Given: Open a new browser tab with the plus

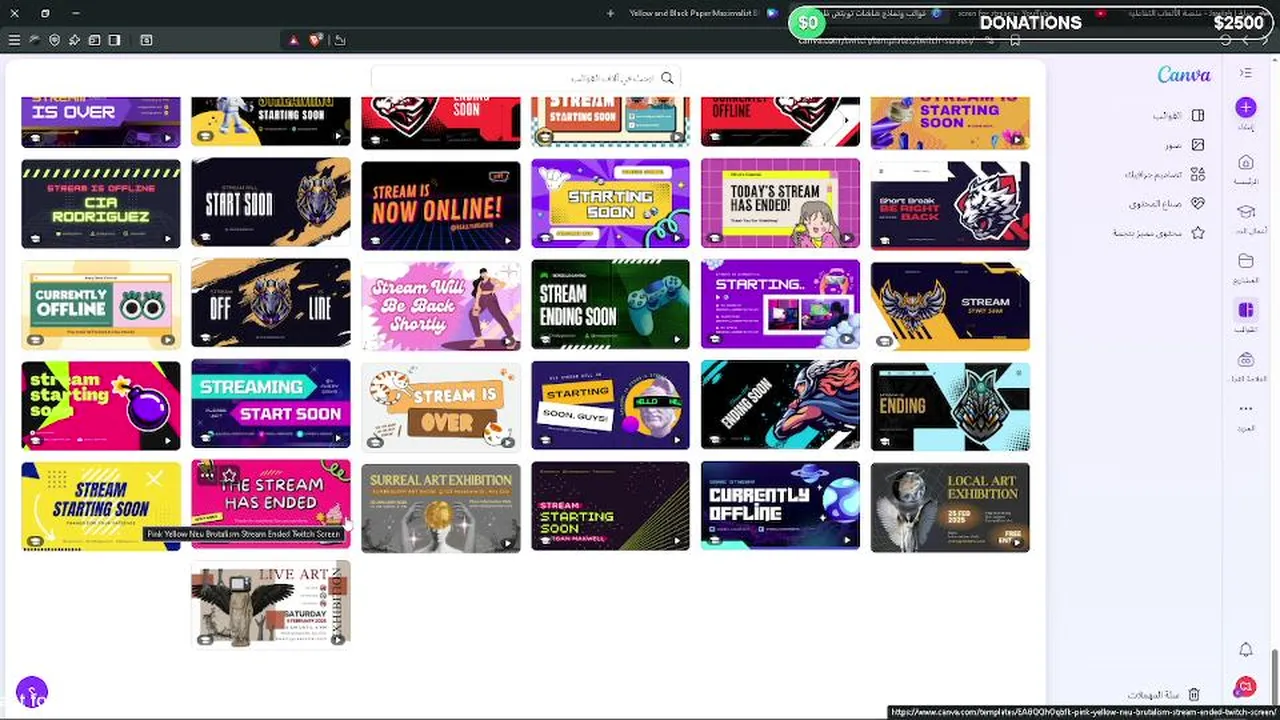Looking at the screenshot, I should click(610, 13).
